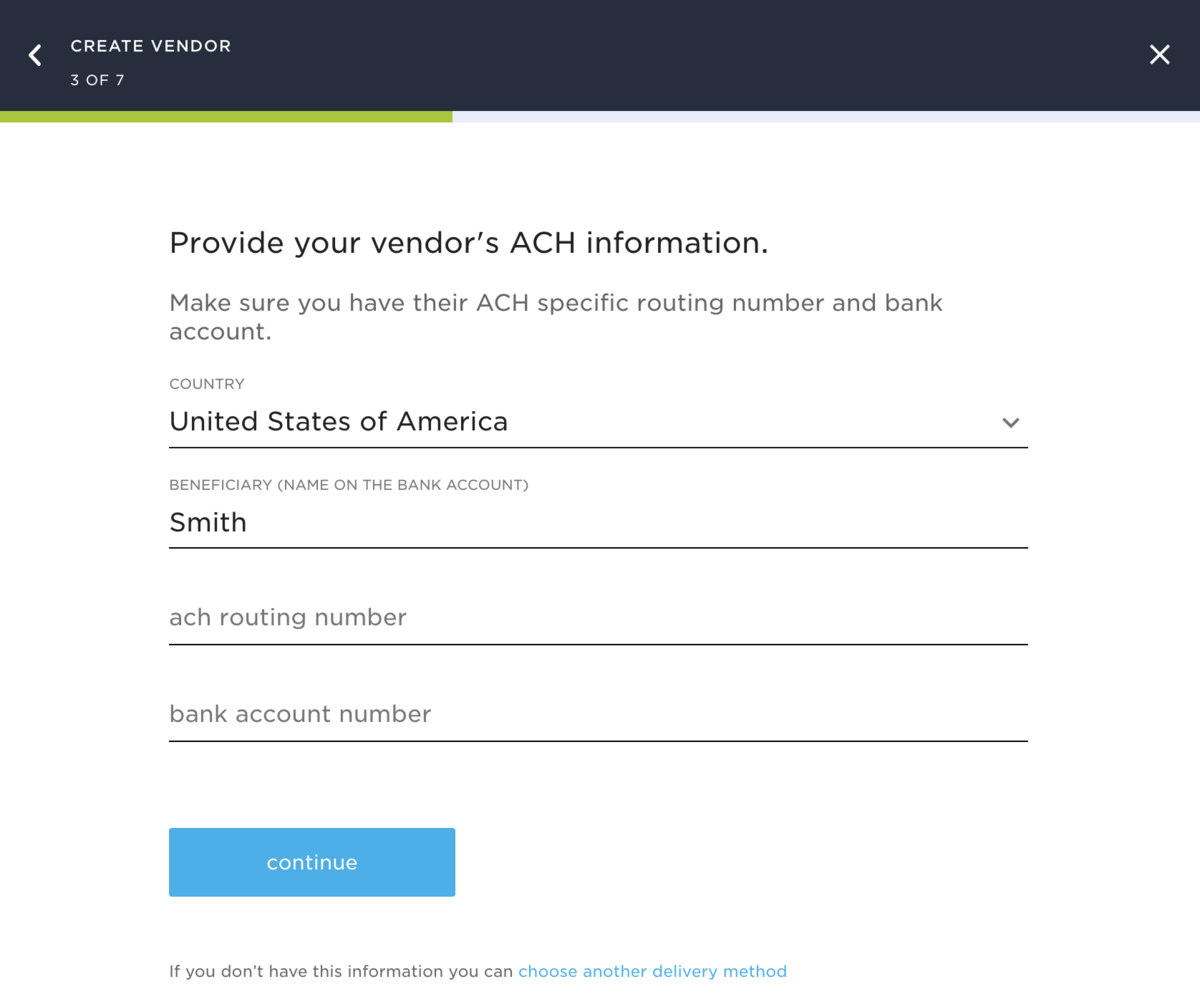Viewport: 1200px width, 1007px height.
Task: Click the continue button
Action: click(x=312, y=862)
